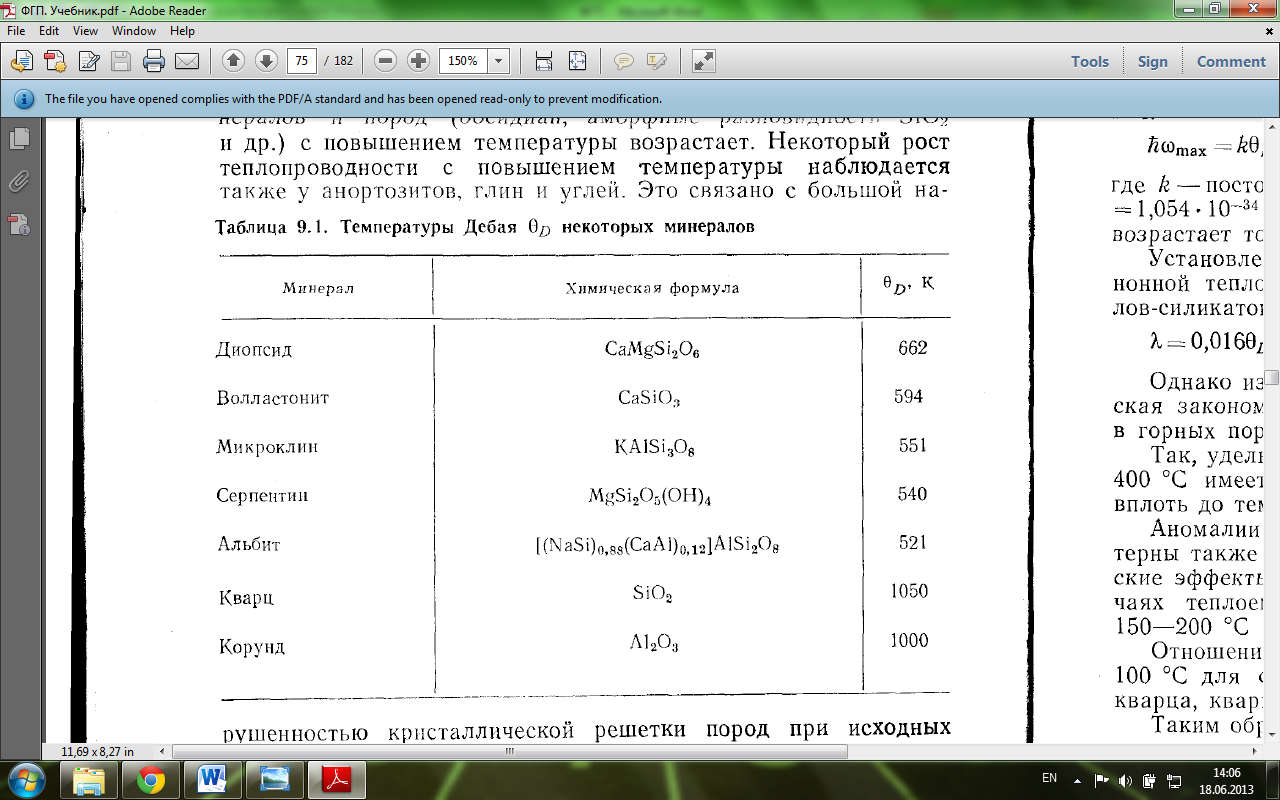The height and width of the screenshot is (800, 1280).
Task: Zoom in with the plus button
Action: point(419,61)
